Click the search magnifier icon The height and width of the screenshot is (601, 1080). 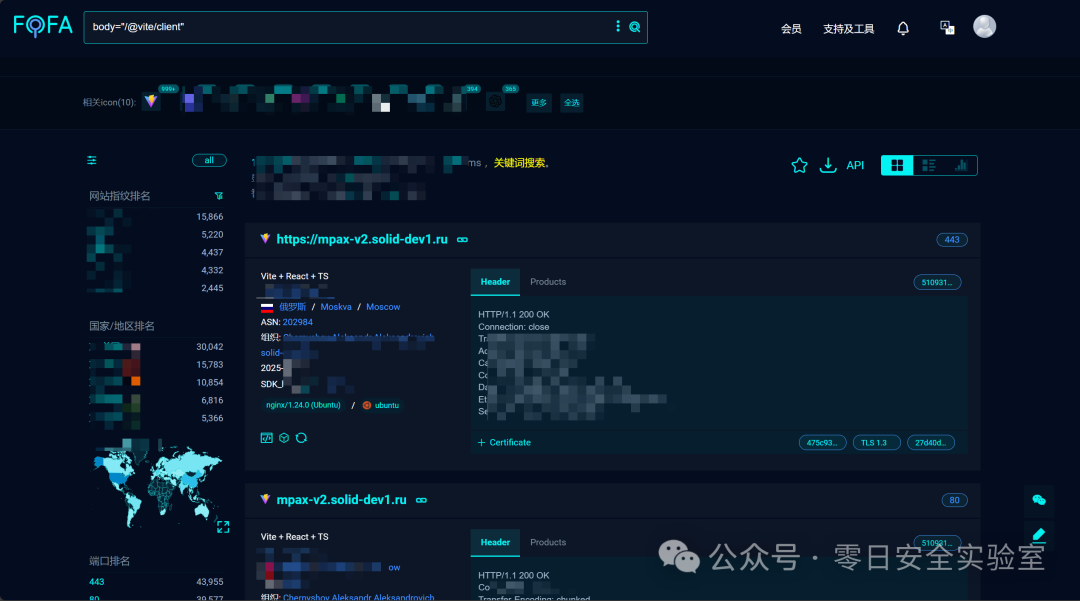coord(634,27)
